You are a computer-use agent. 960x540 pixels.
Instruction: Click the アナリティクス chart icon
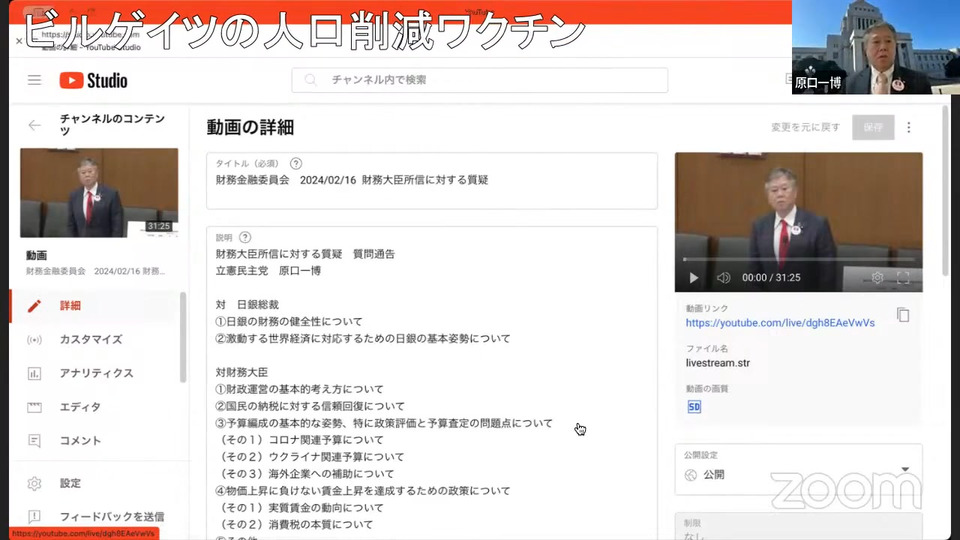(x=34, y=373)
